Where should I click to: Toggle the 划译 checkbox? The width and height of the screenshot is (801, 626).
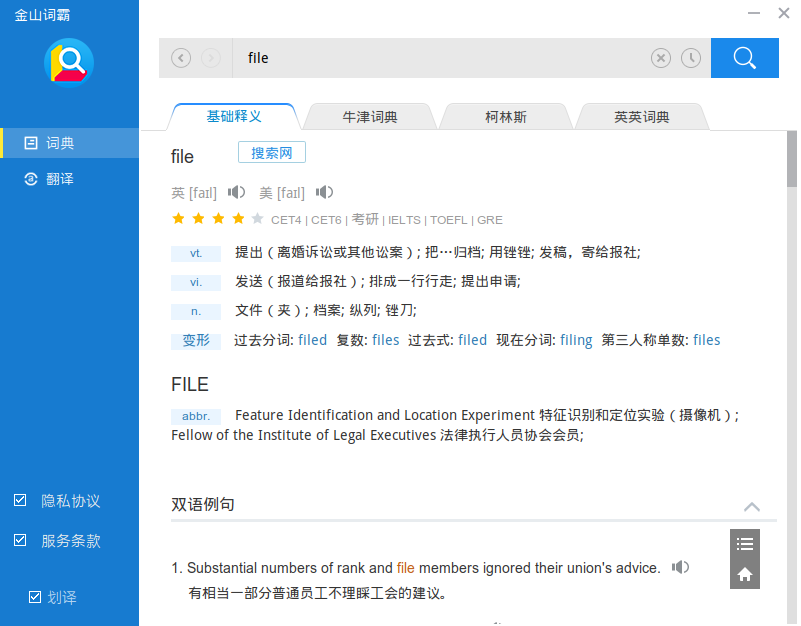35,596
